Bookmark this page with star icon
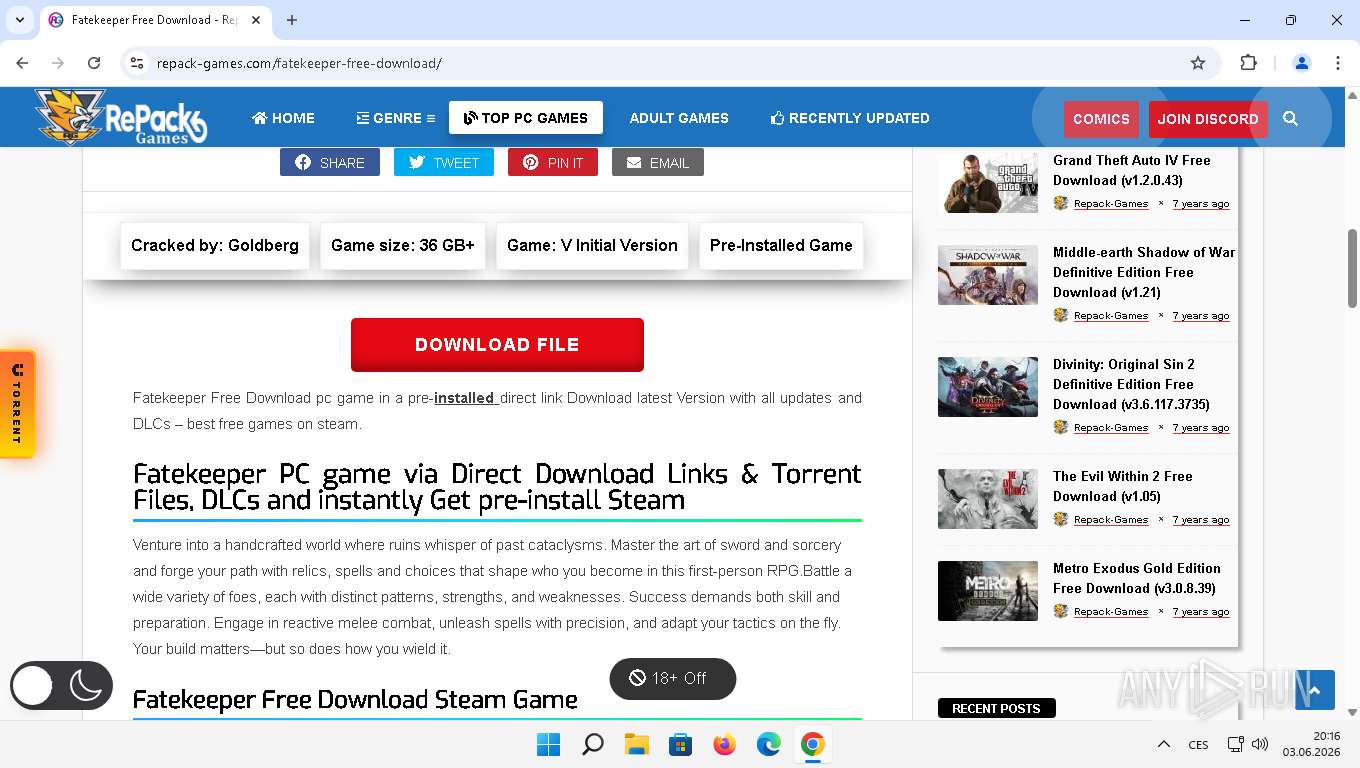This screenshot has width=1360, height=768. 1198,63
